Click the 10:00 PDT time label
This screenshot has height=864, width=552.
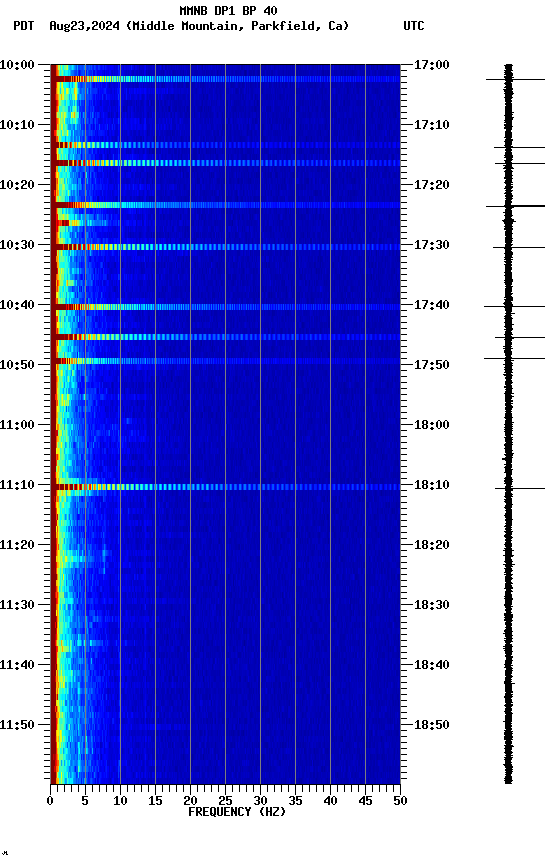click(x=17, y=65)
